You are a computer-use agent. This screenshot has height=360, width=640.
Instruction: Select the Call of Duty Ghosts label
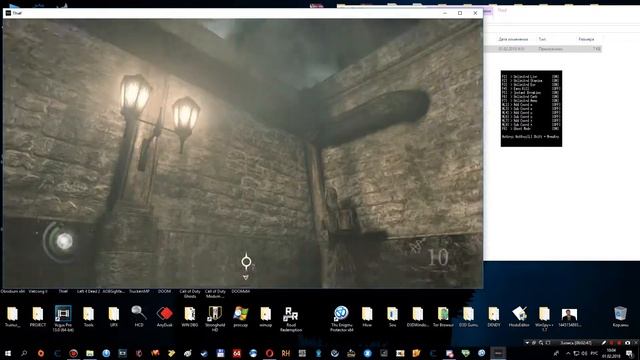click(190, 293)
